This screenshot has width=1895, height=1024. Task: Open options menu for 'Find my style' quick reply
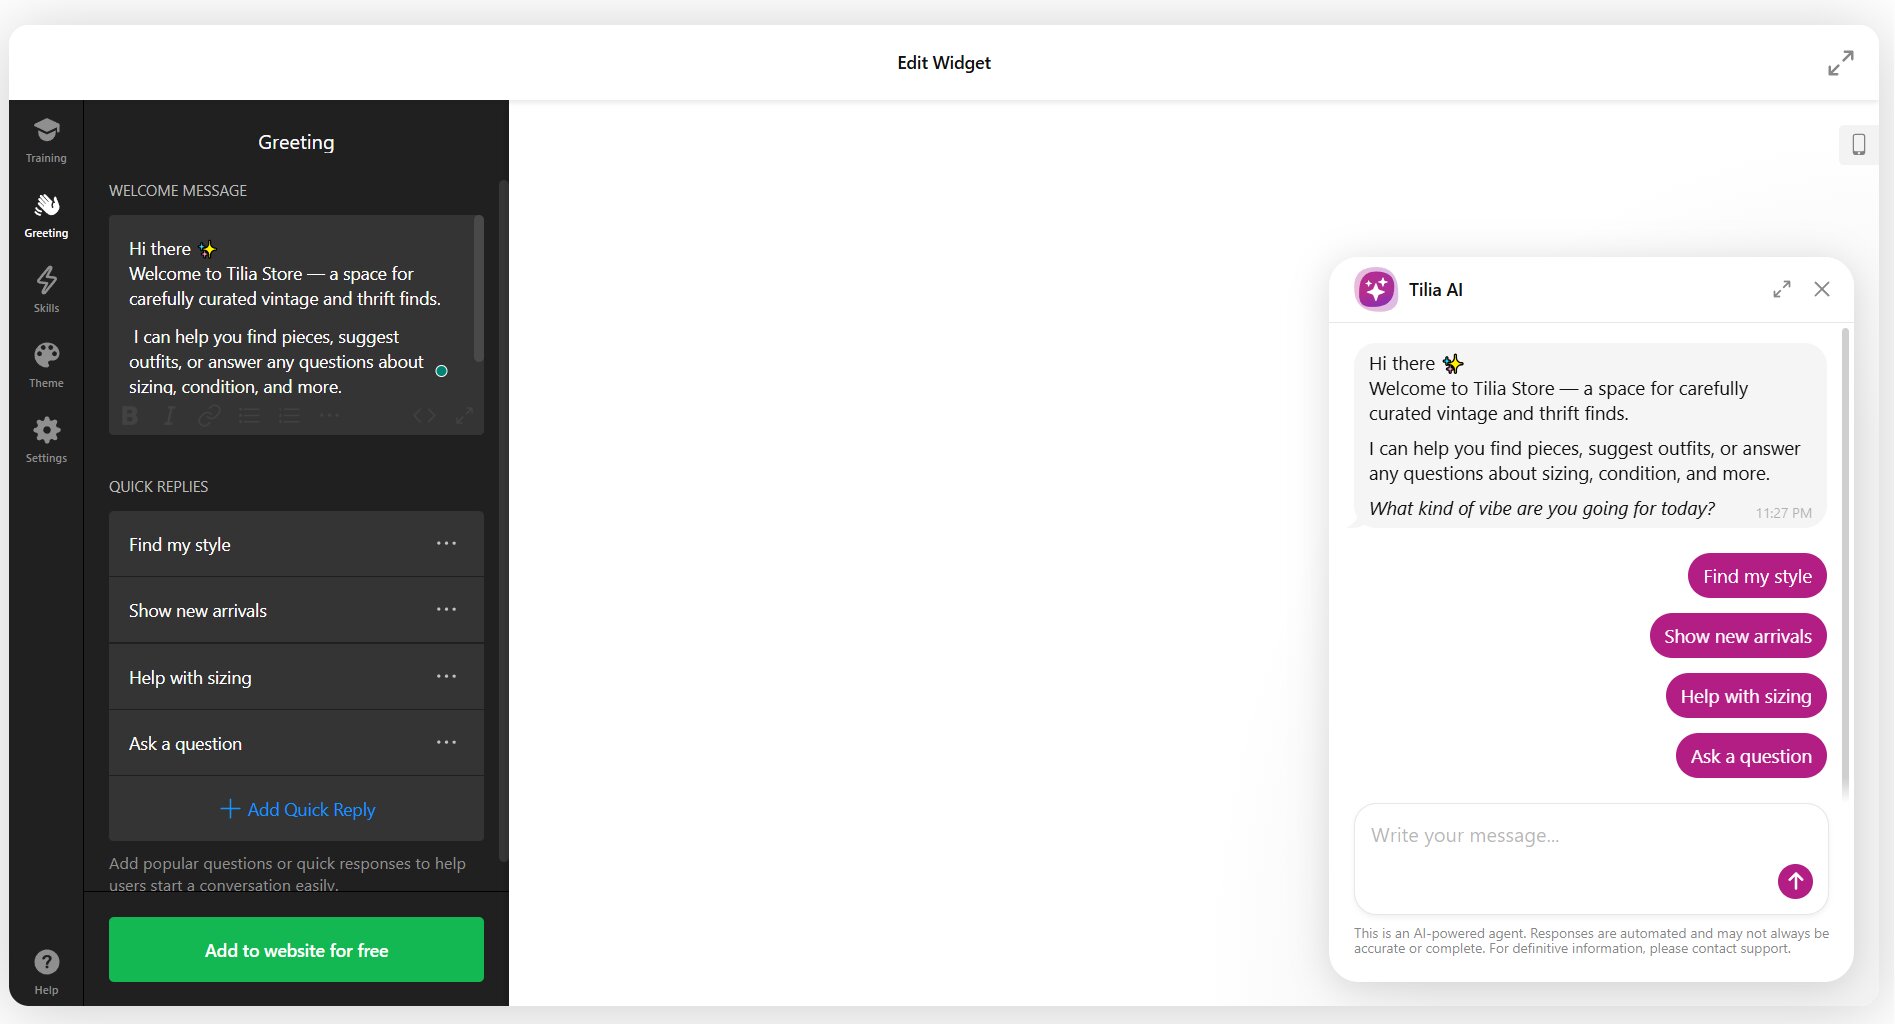[446, 543]
